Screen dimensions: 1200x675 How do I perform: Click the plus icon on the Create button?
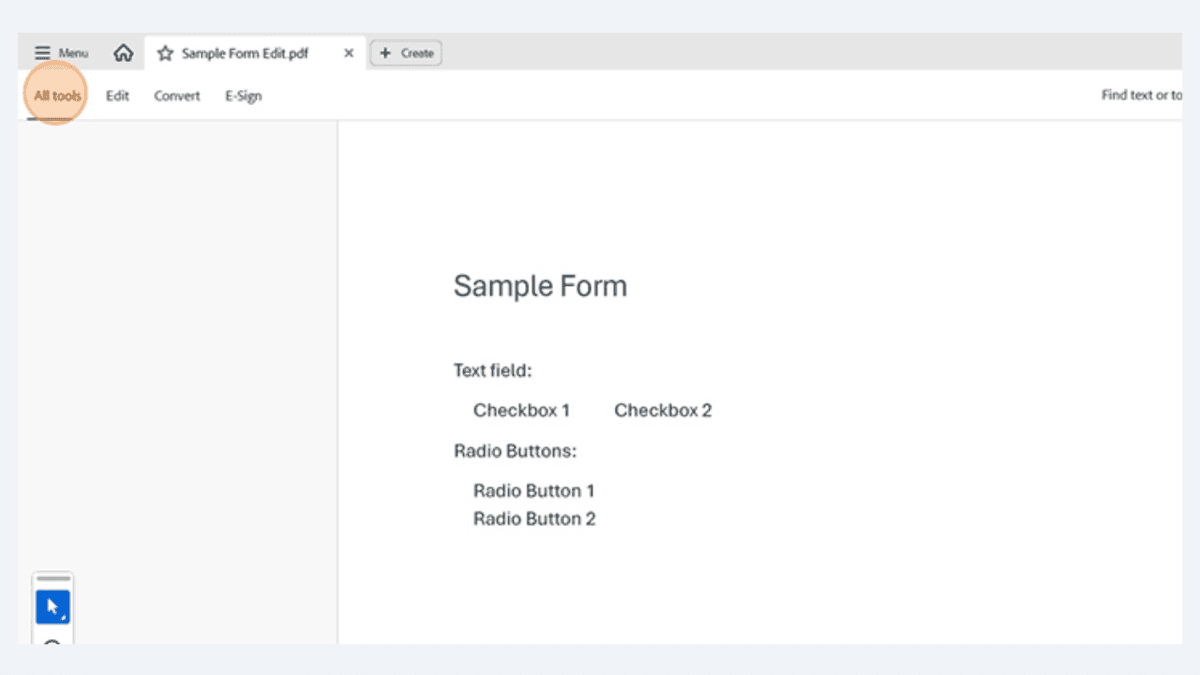(x=386, y=52)
